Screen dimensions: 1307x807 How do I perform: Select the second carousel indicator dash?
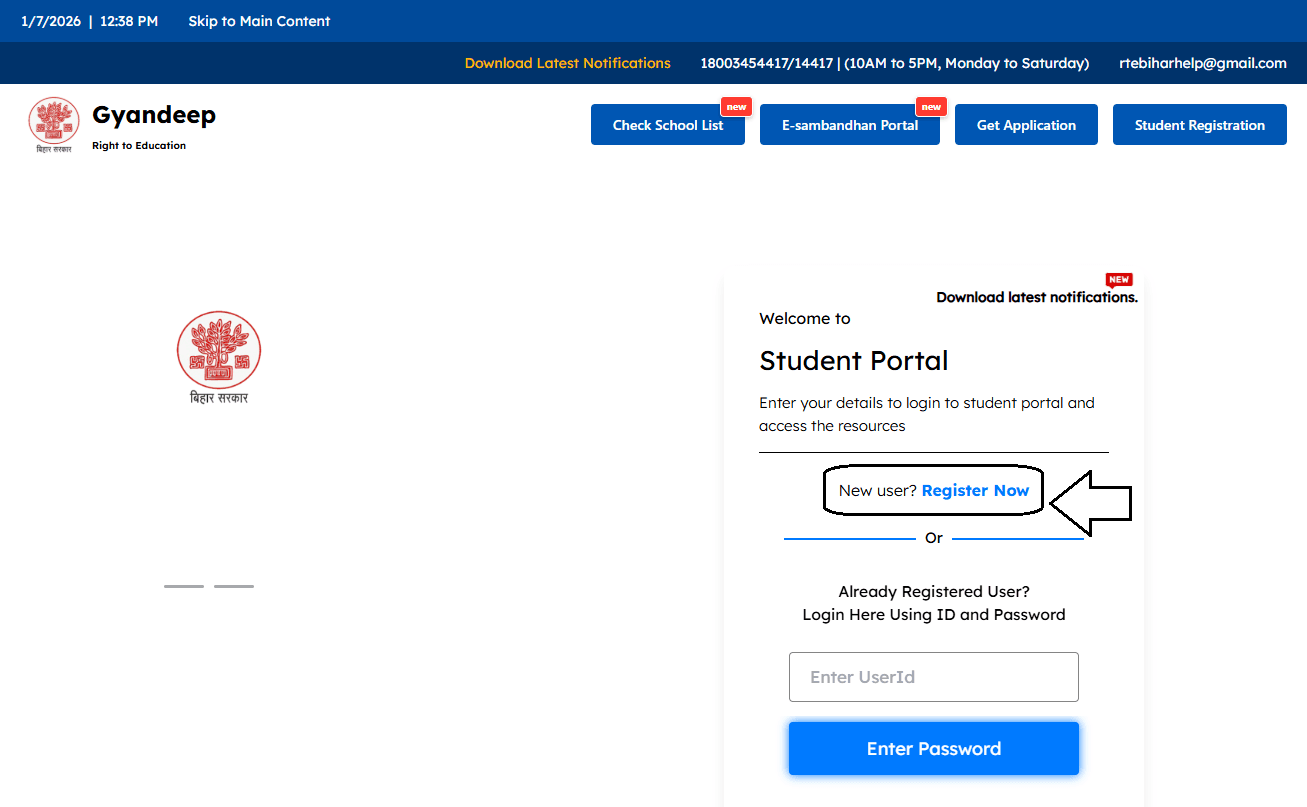tap(234, 585)
